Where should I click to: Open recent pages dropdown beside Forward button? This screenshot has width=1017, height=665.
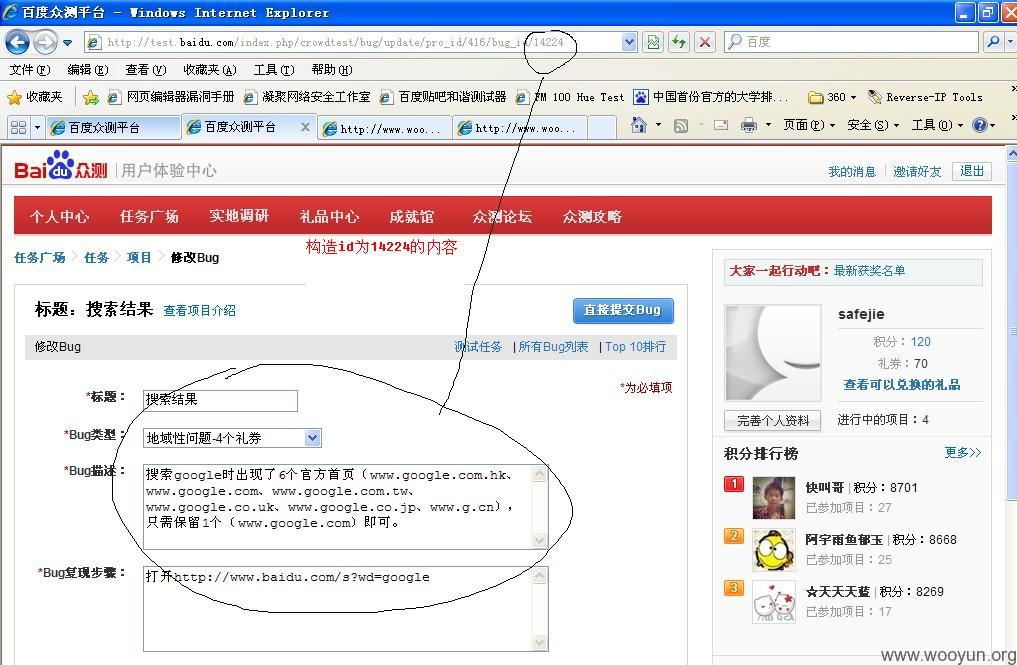(67, 43)
